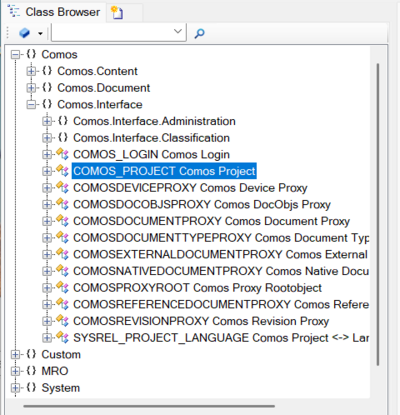Select COMOSDEVICEPROXY Comos Device Proxy
Viewport: 400px width, 415px height.
click(190, 188)
